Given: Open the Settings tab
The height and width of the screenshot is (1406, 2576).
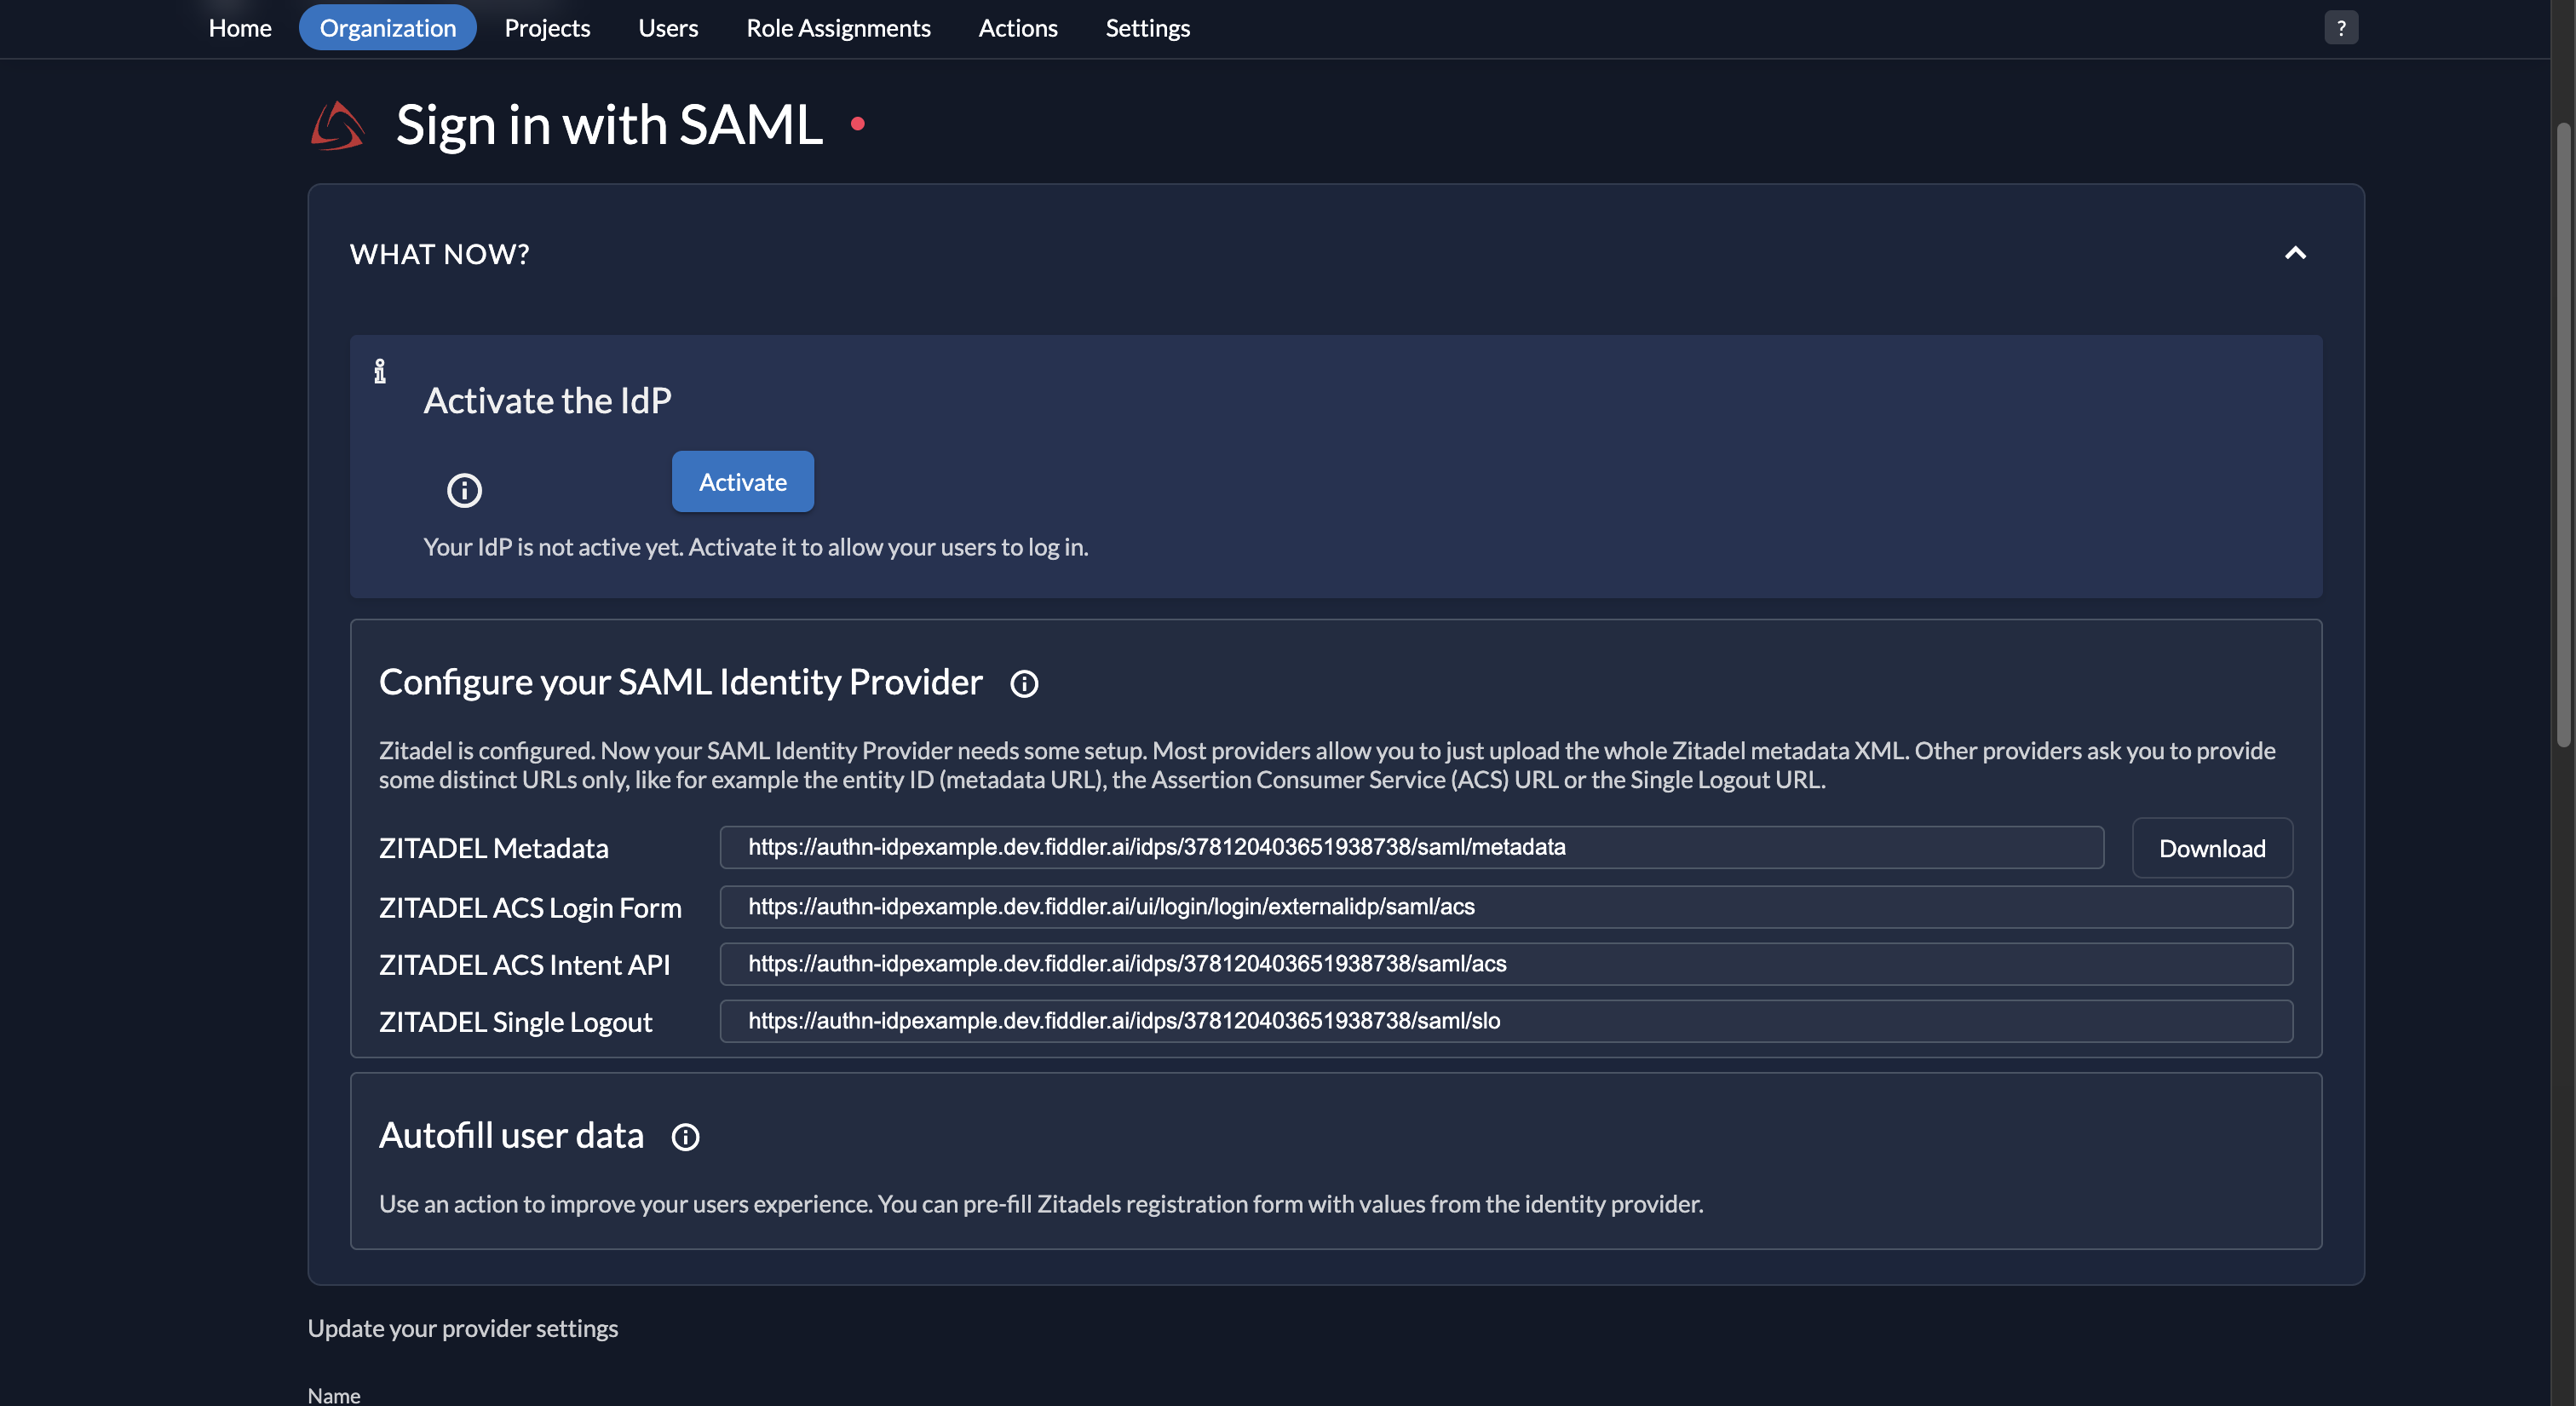Looking at the screenshot, I should tap(1147, 28).
